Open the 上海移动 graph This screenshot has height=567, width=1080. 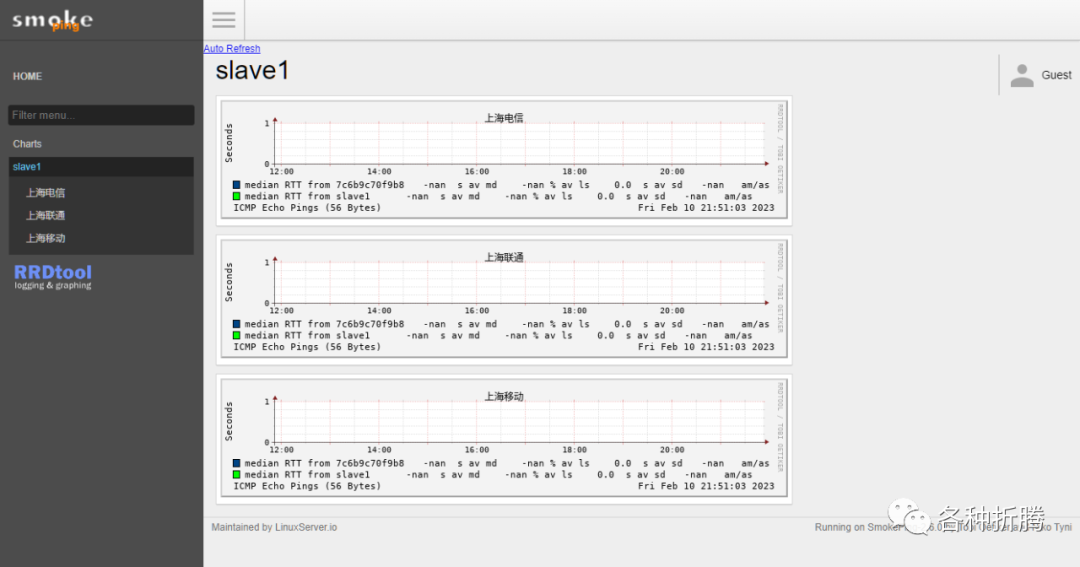tap(504, 438)
